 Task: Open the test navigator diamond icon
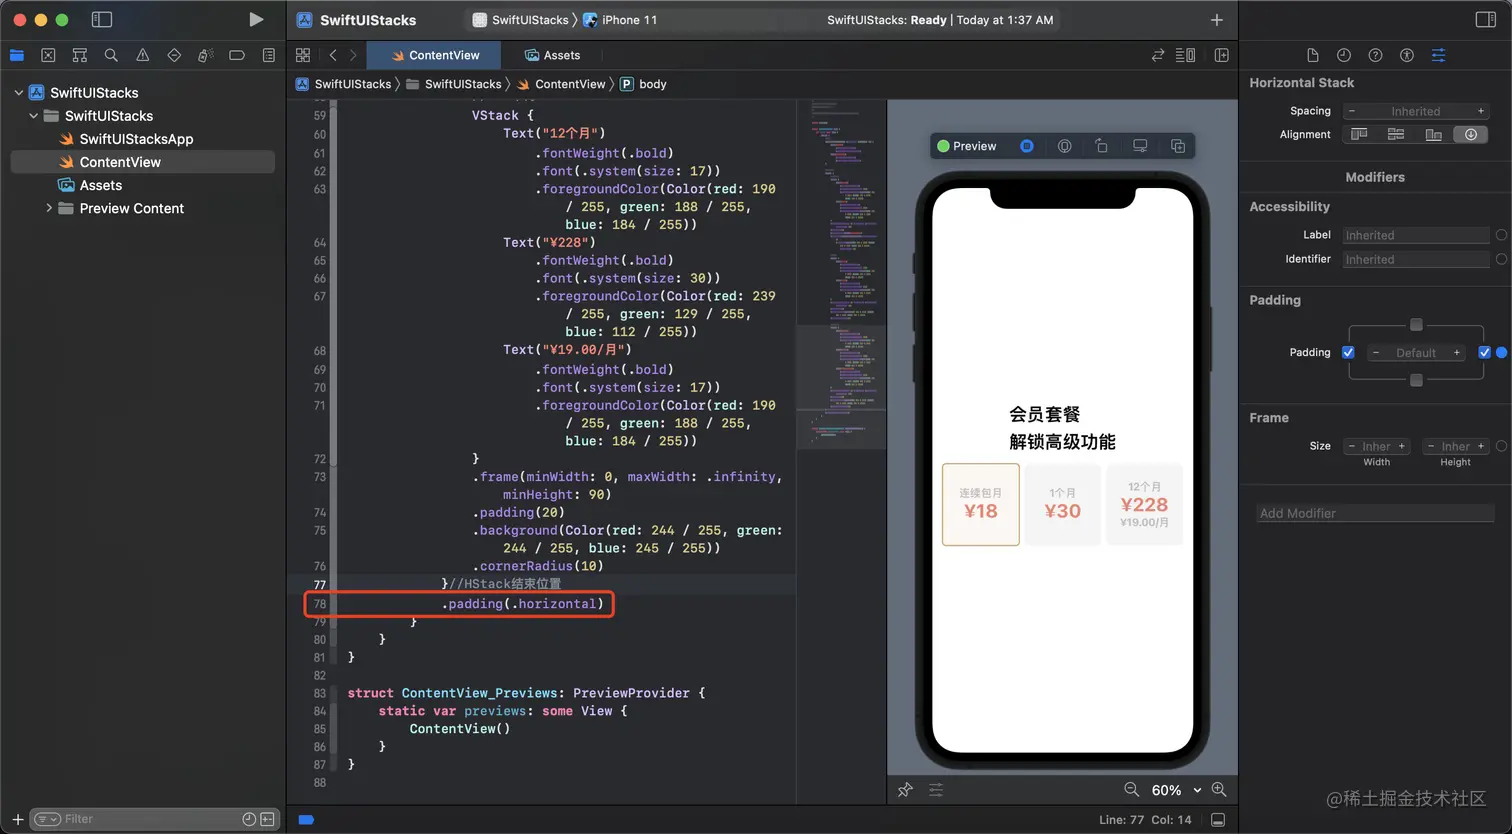click(x=174, y=55)
